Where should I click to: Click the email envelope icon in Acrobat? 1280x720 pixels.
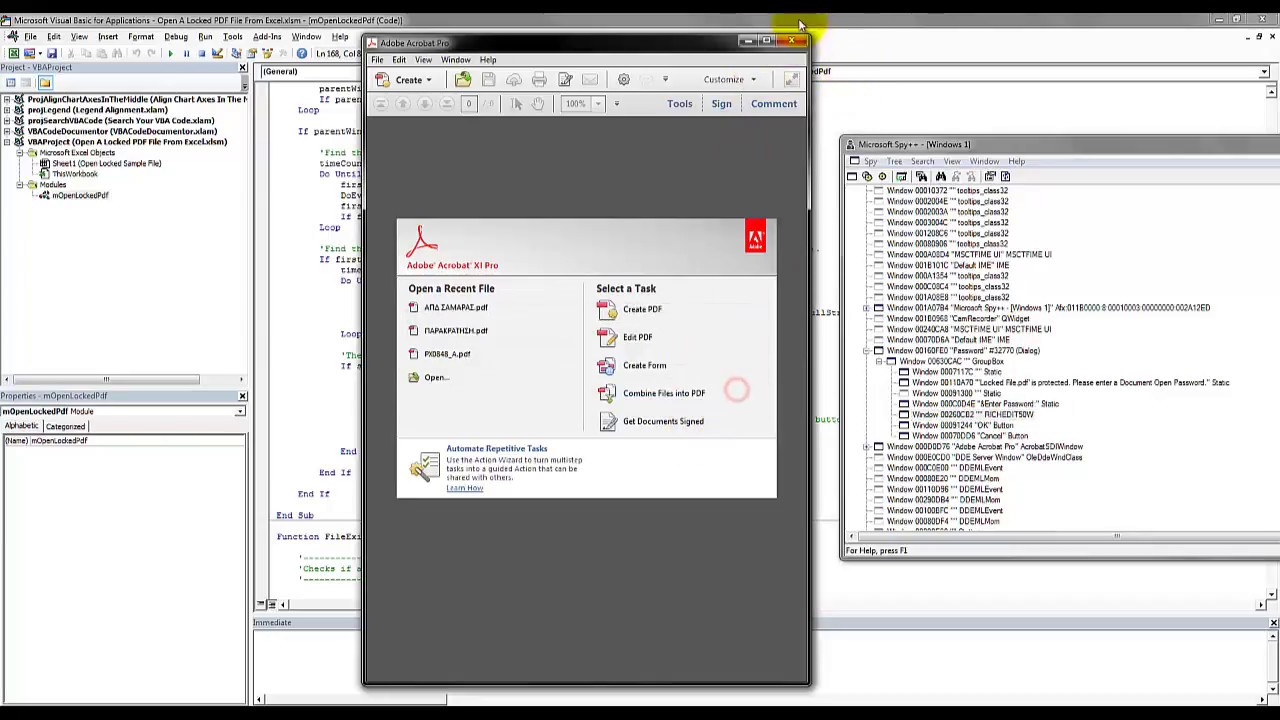tap(590, 79)
